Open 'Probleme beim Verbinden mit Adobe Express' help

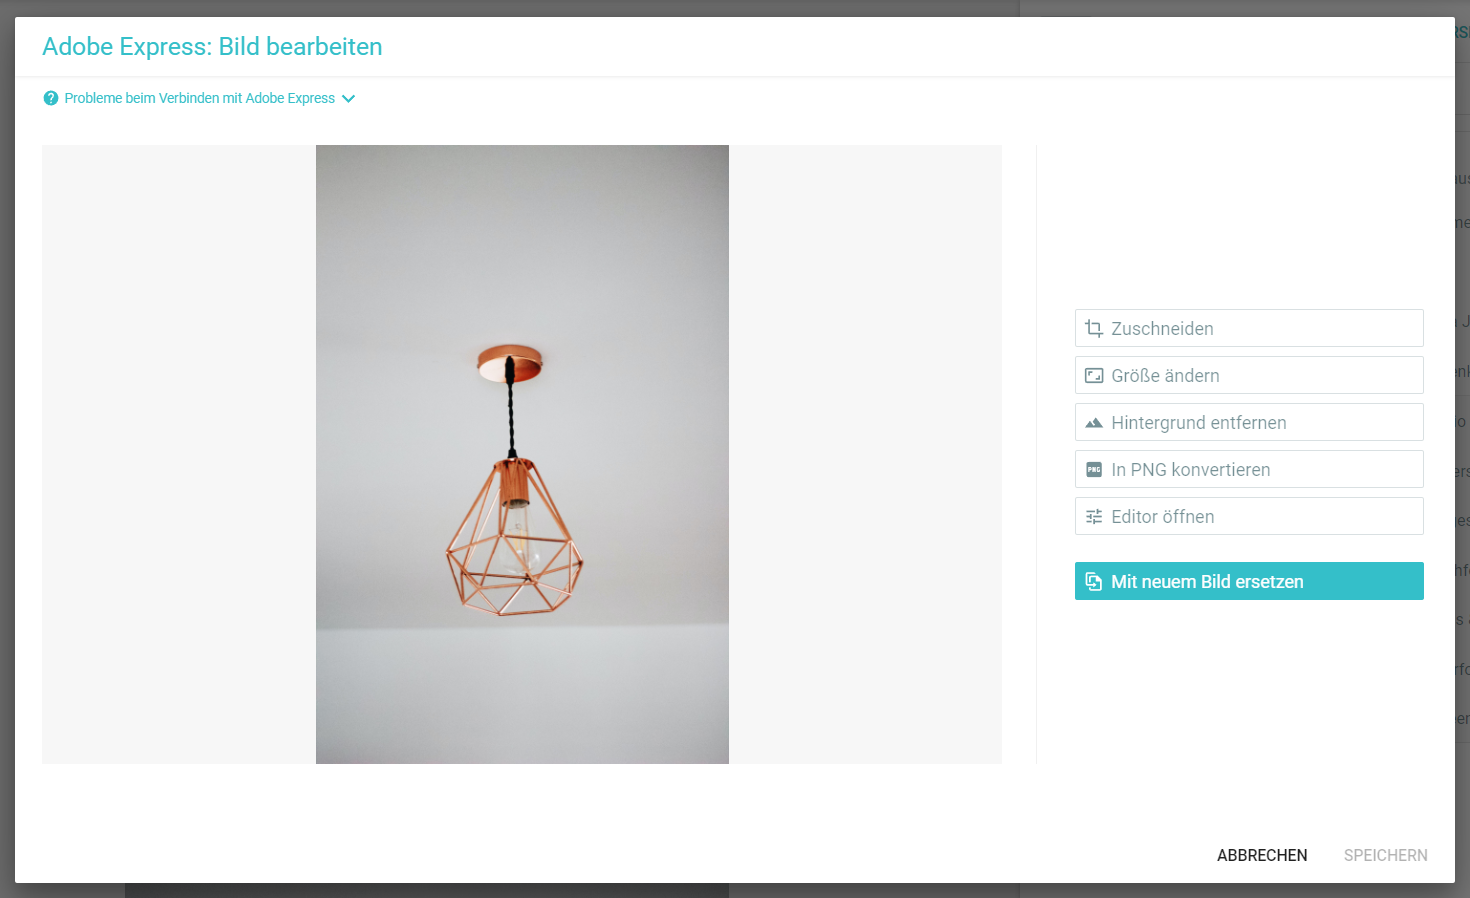[x=199, y=98]
